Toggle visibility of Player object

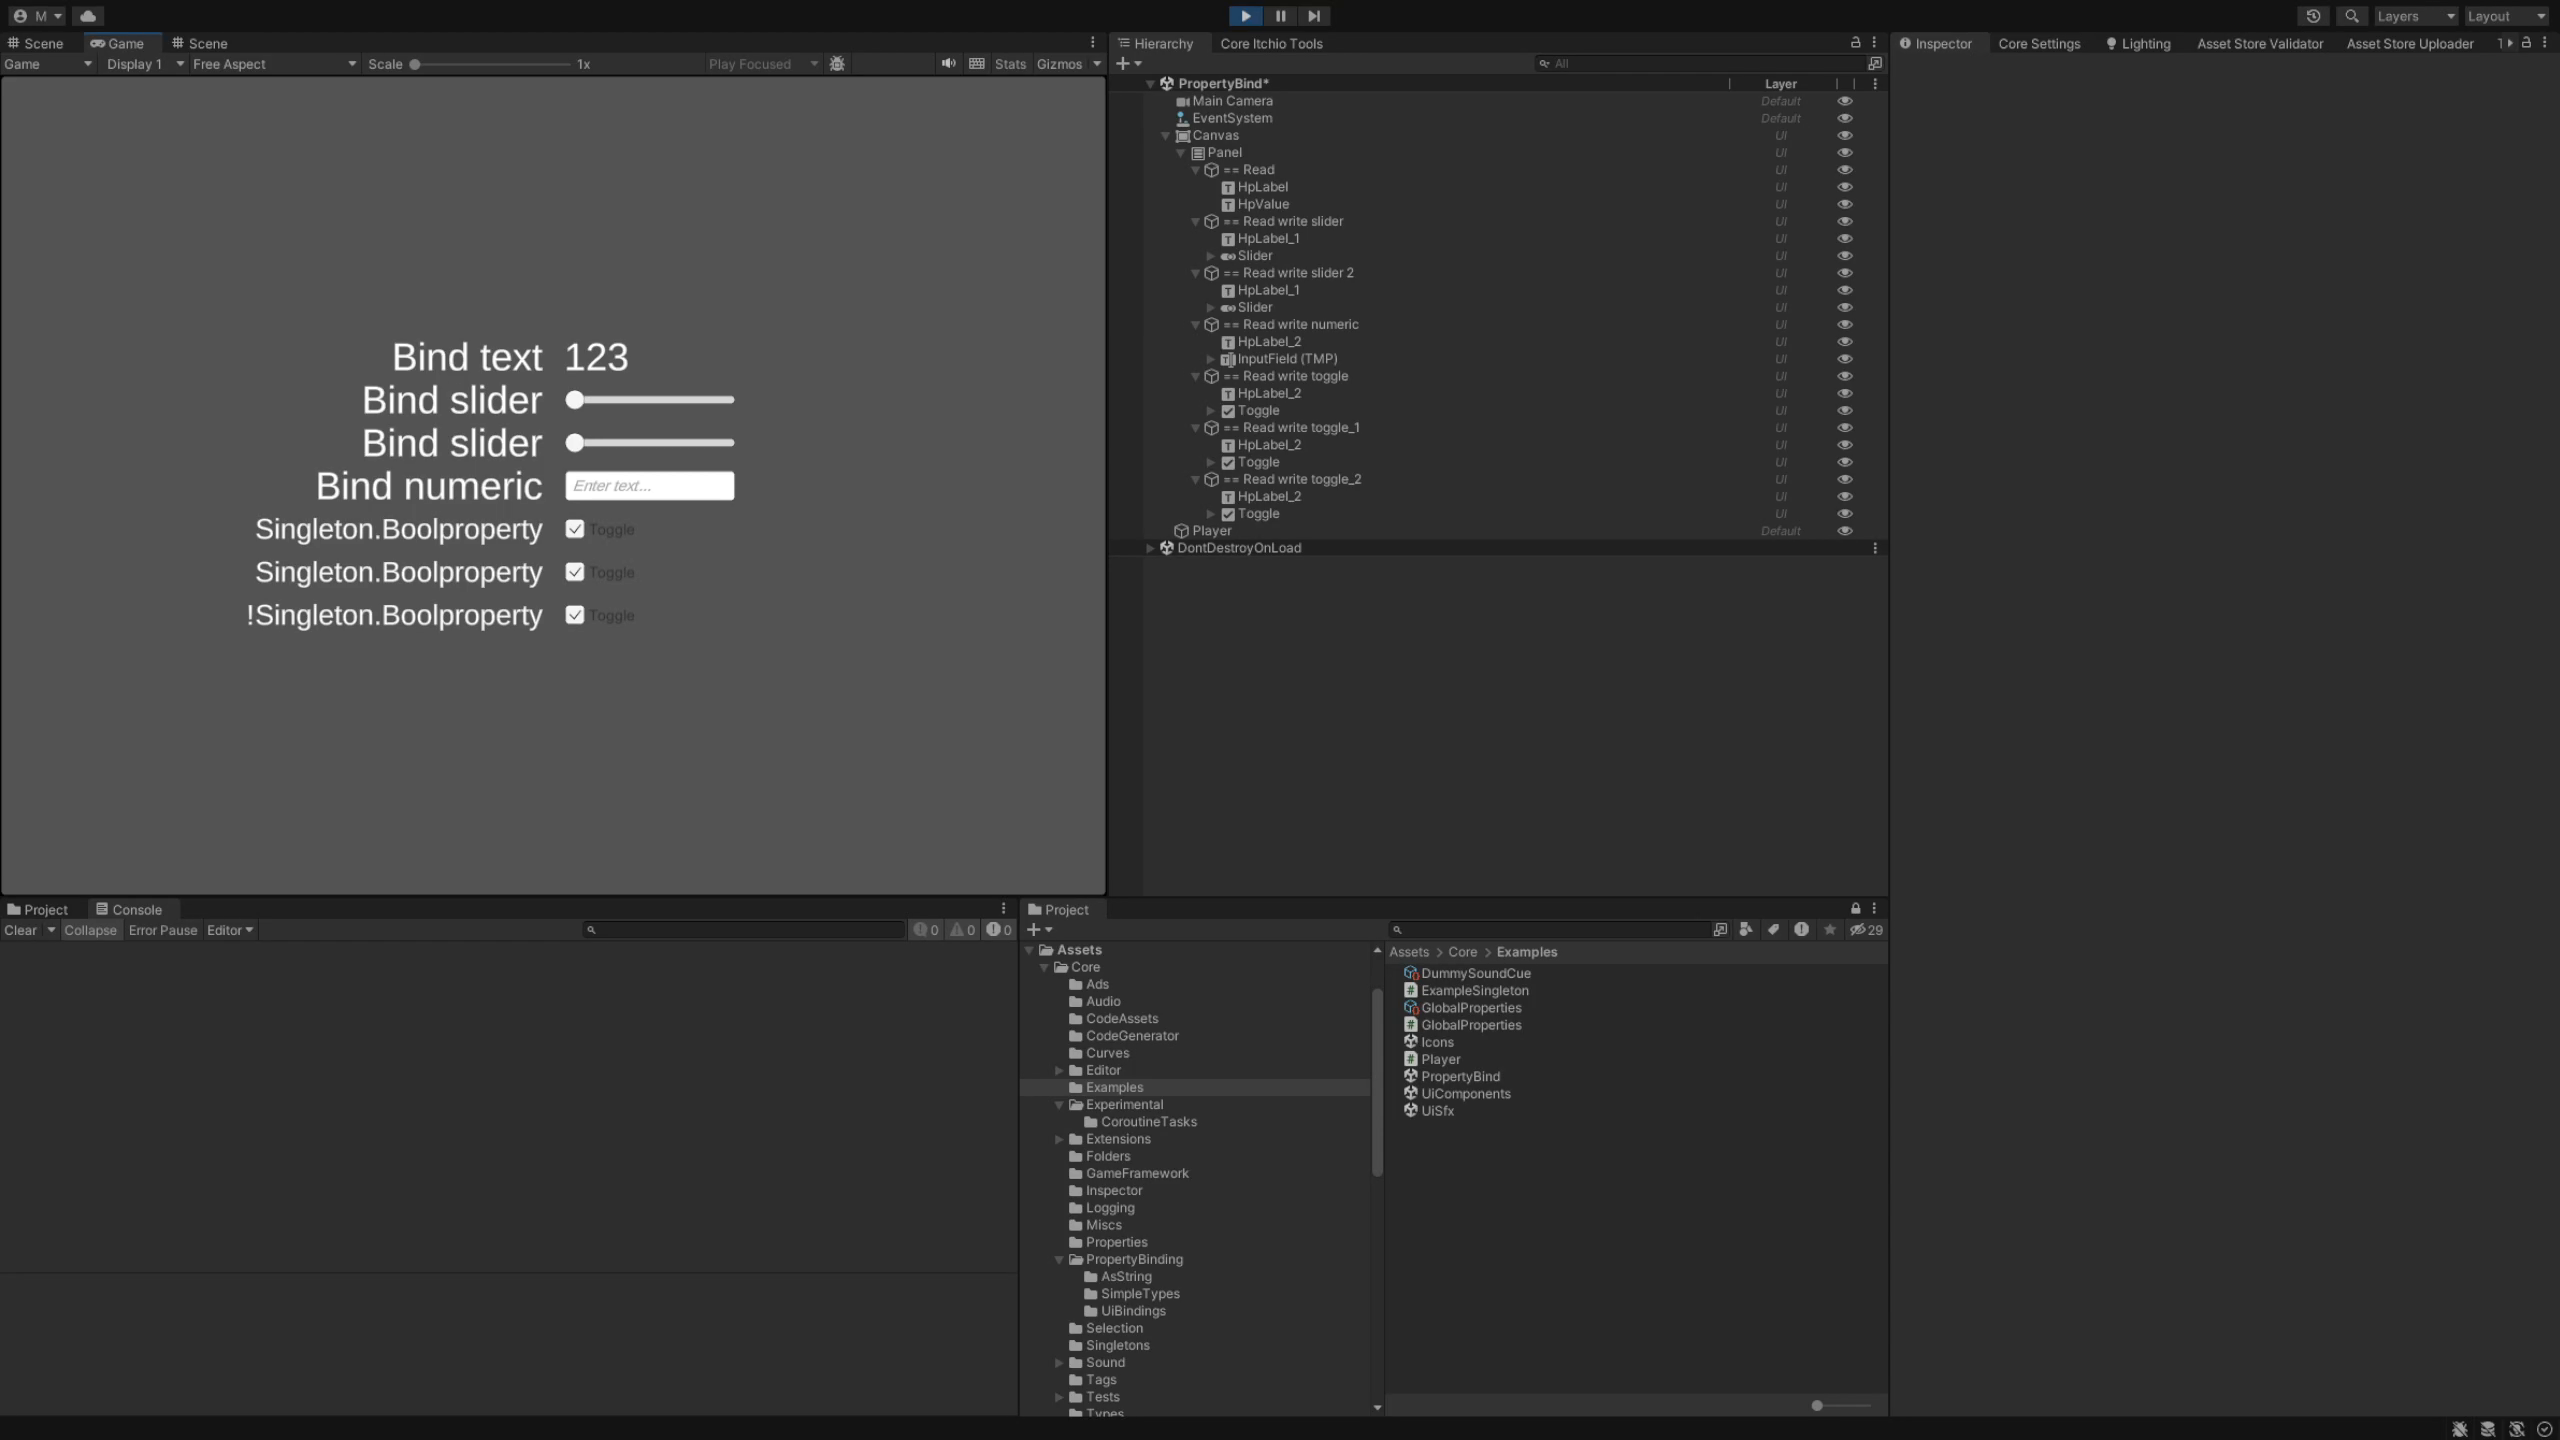pyautogui.click(x=1844, y=531)
